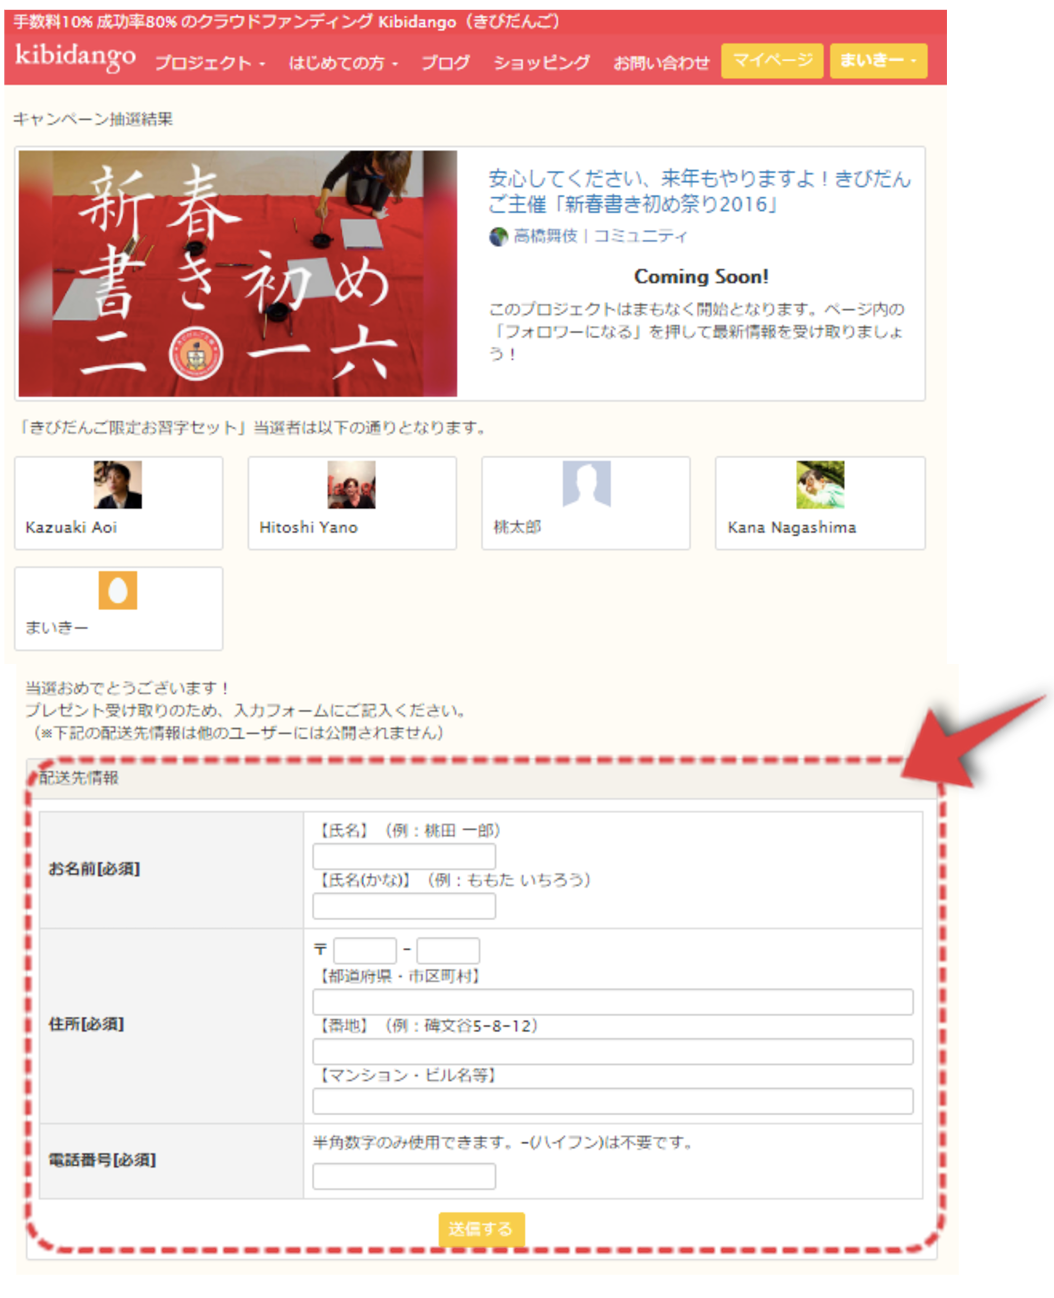Select the まいきー winner name
The image size is (1054, 1298).
coord(57,628)
